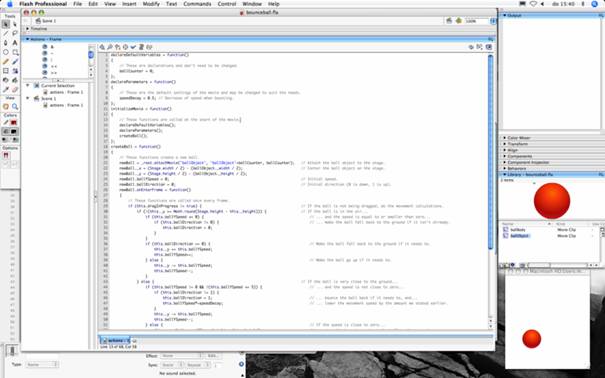Select the Text tool in Tools panel

click(x=15, y=42)
